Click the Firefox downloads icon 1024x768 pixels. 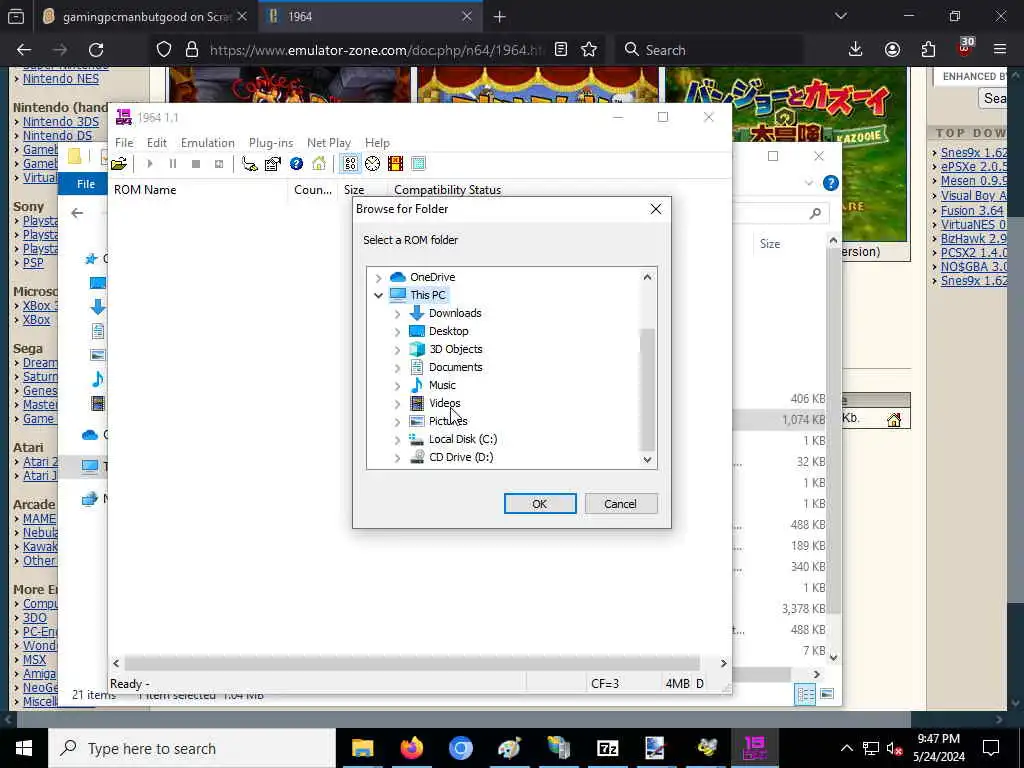(856, 50)
